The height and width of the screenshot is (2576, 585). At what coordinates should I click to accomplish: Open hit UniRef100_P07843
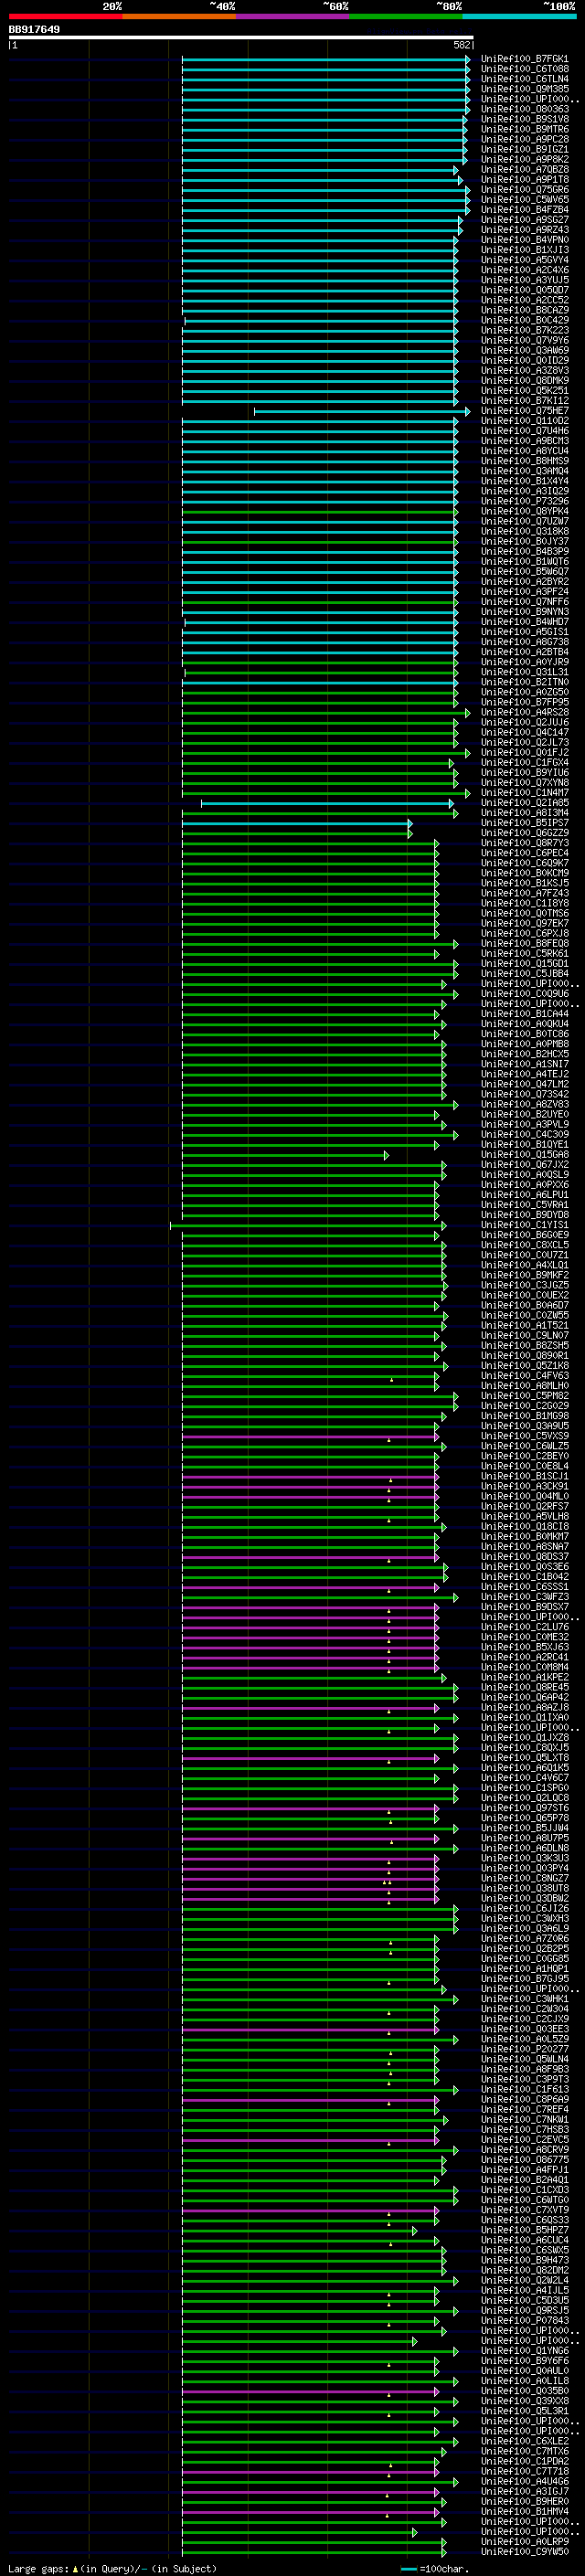click(x=525, y=2320)
